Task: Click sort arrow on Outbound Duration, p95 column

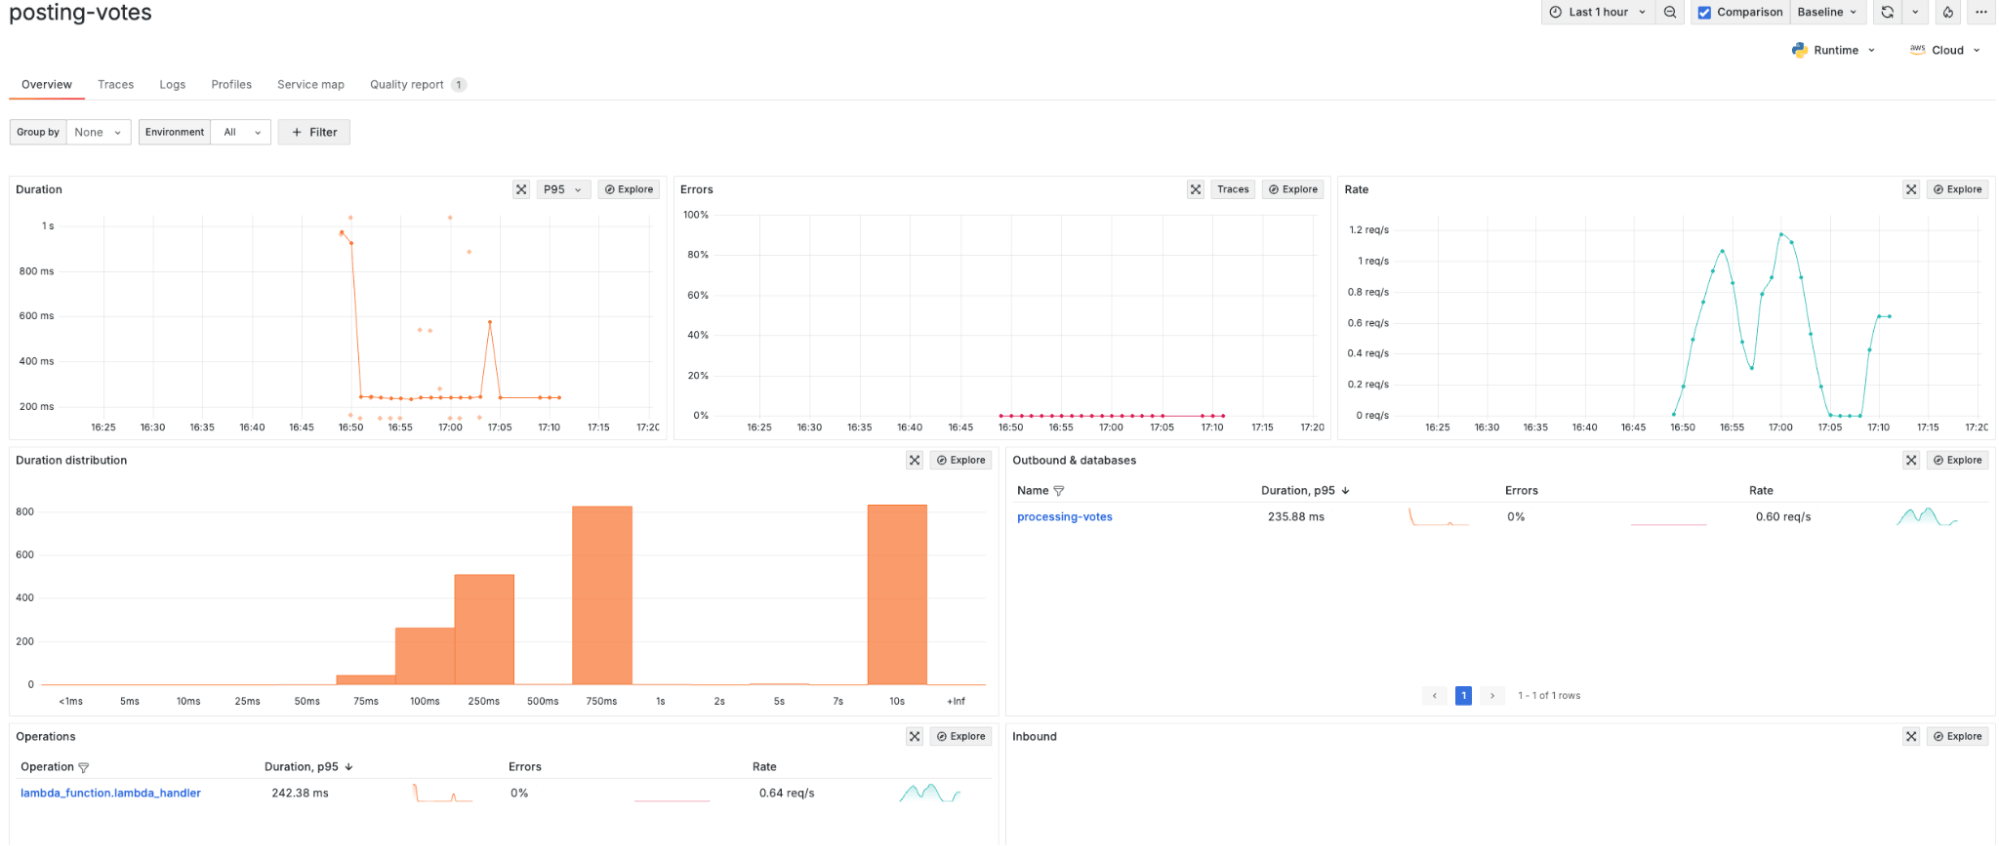Action: point(1345,491)
